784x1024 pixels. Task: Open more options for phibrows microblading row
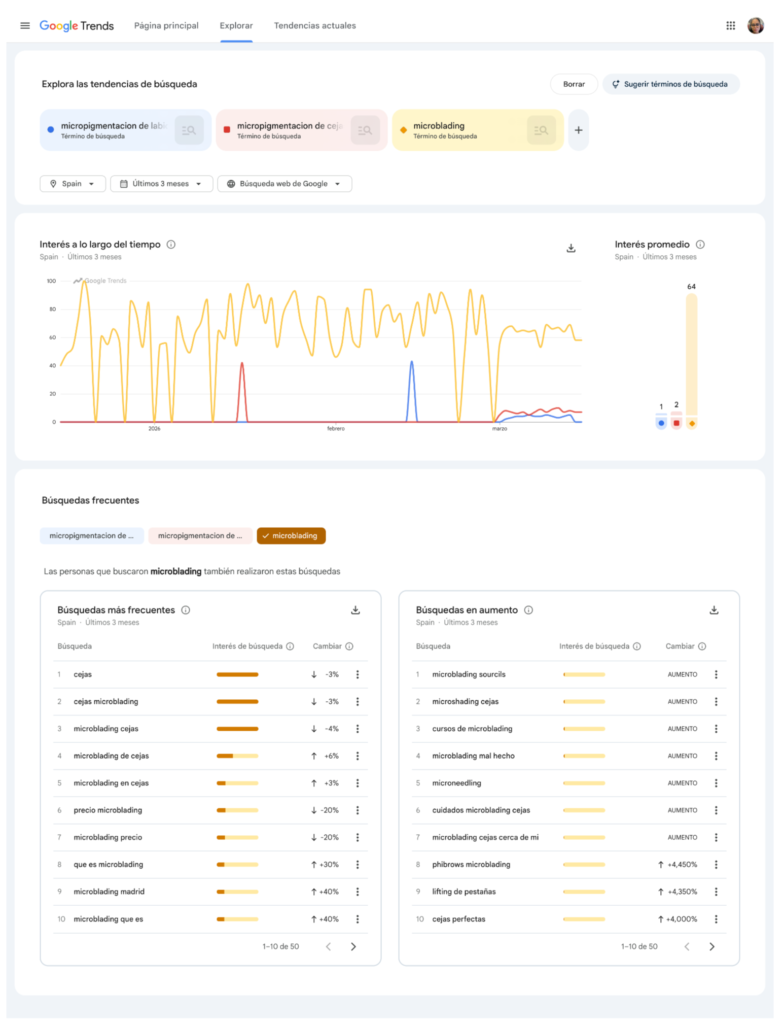point(716,864)
